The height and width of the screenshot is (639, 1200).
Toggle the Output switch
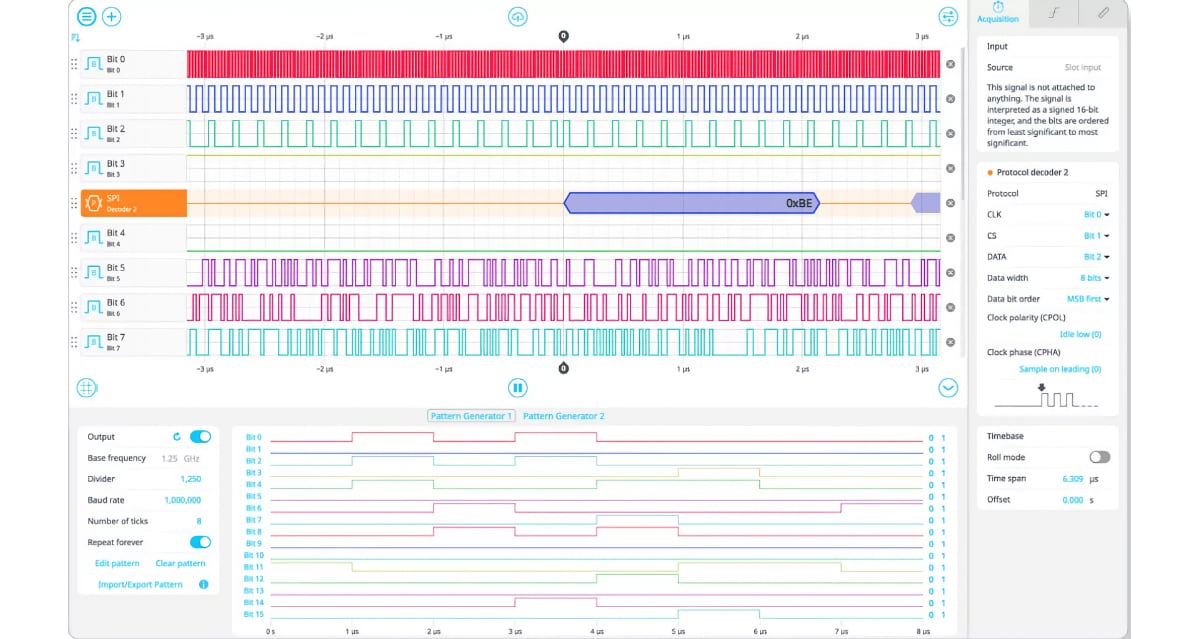point(200,437)
